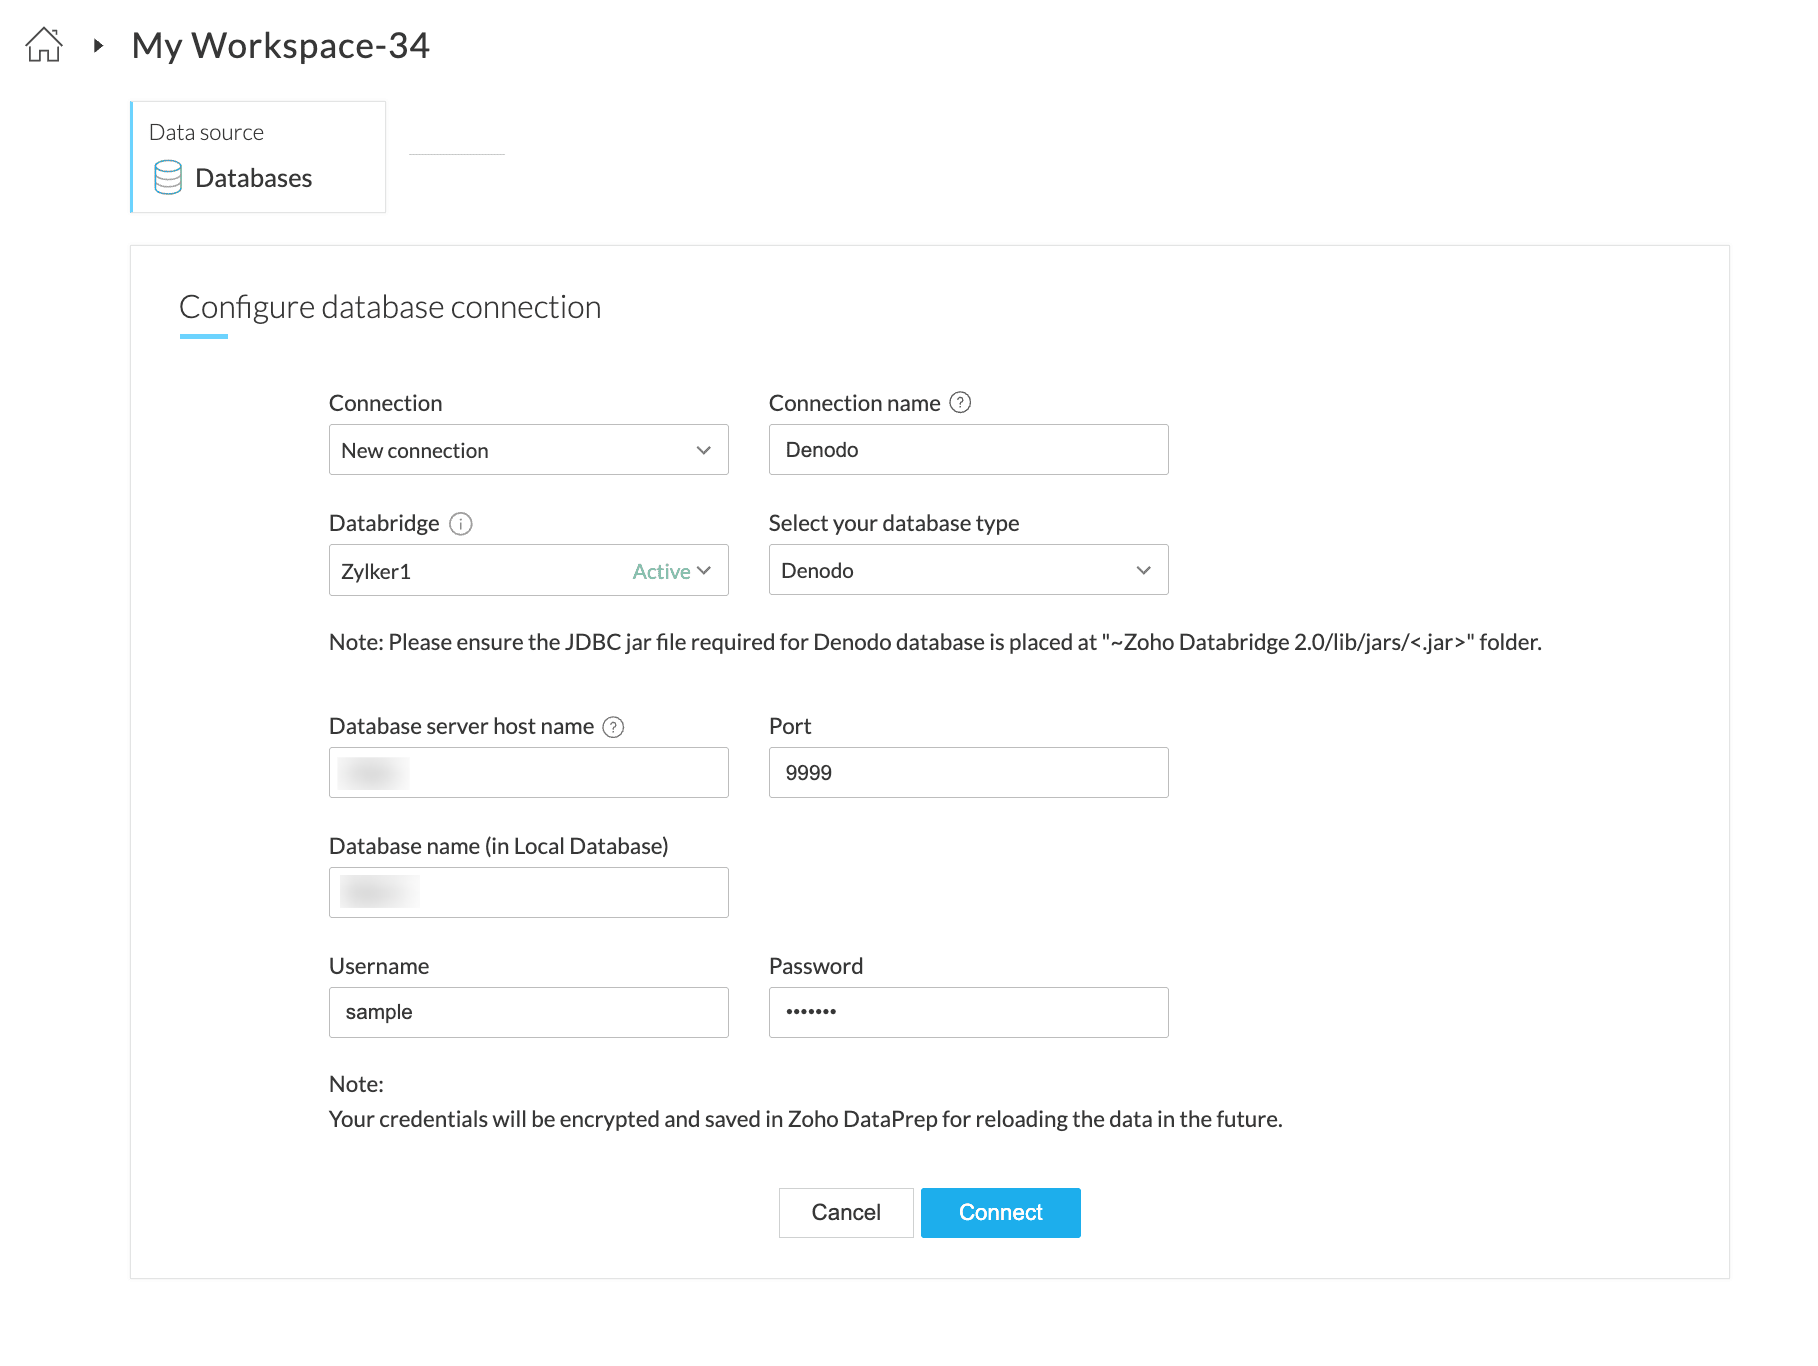Viewport: 1818px width, 1366px height.
Task: Focus the Connection name field
Action: click(968, 450)
